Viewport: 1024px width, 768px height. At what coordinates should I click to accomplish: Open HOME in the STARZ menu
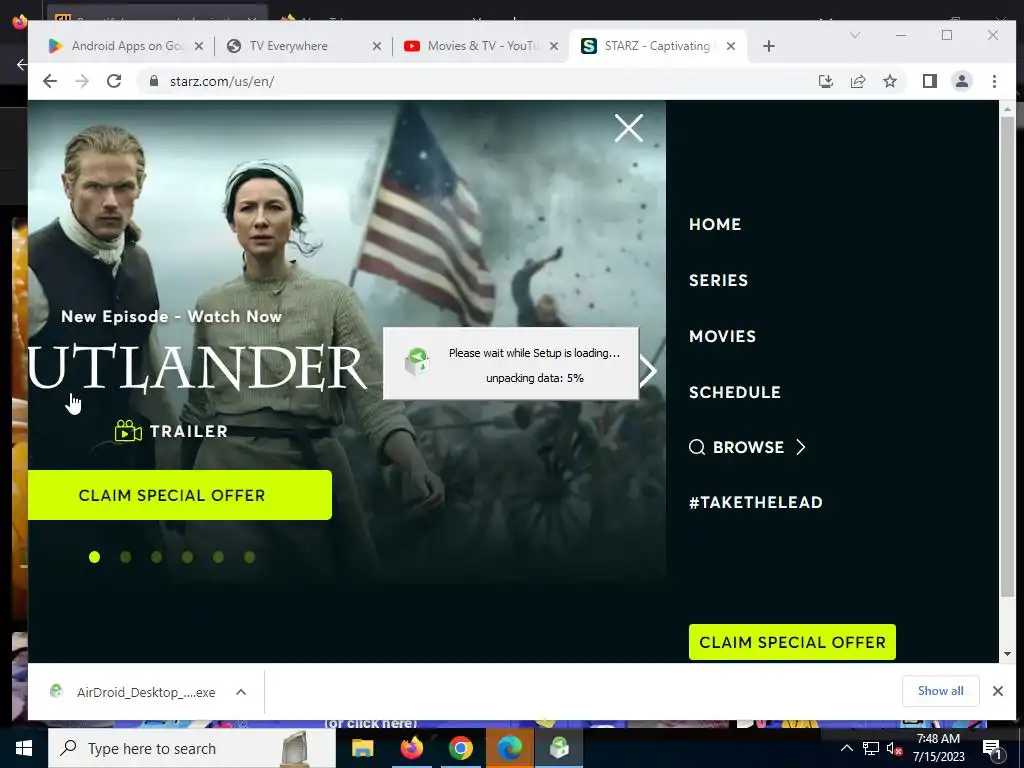(714, 224)
